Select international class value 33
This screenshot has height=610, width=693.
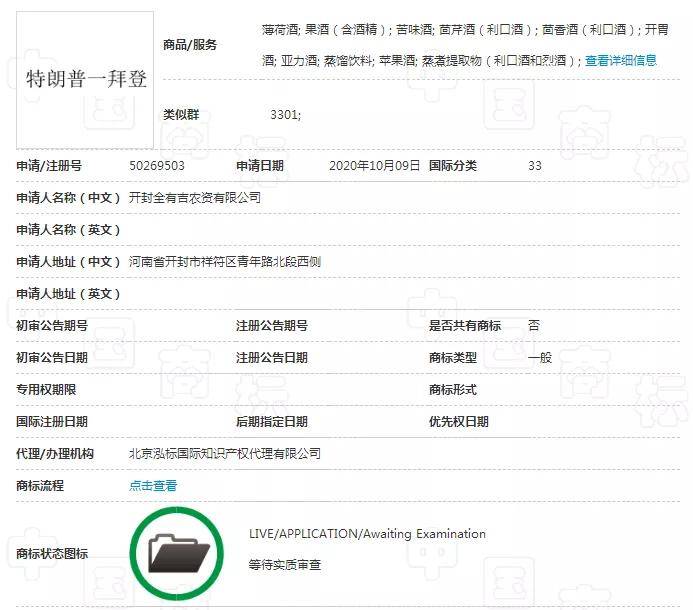(x=535, y=166)
